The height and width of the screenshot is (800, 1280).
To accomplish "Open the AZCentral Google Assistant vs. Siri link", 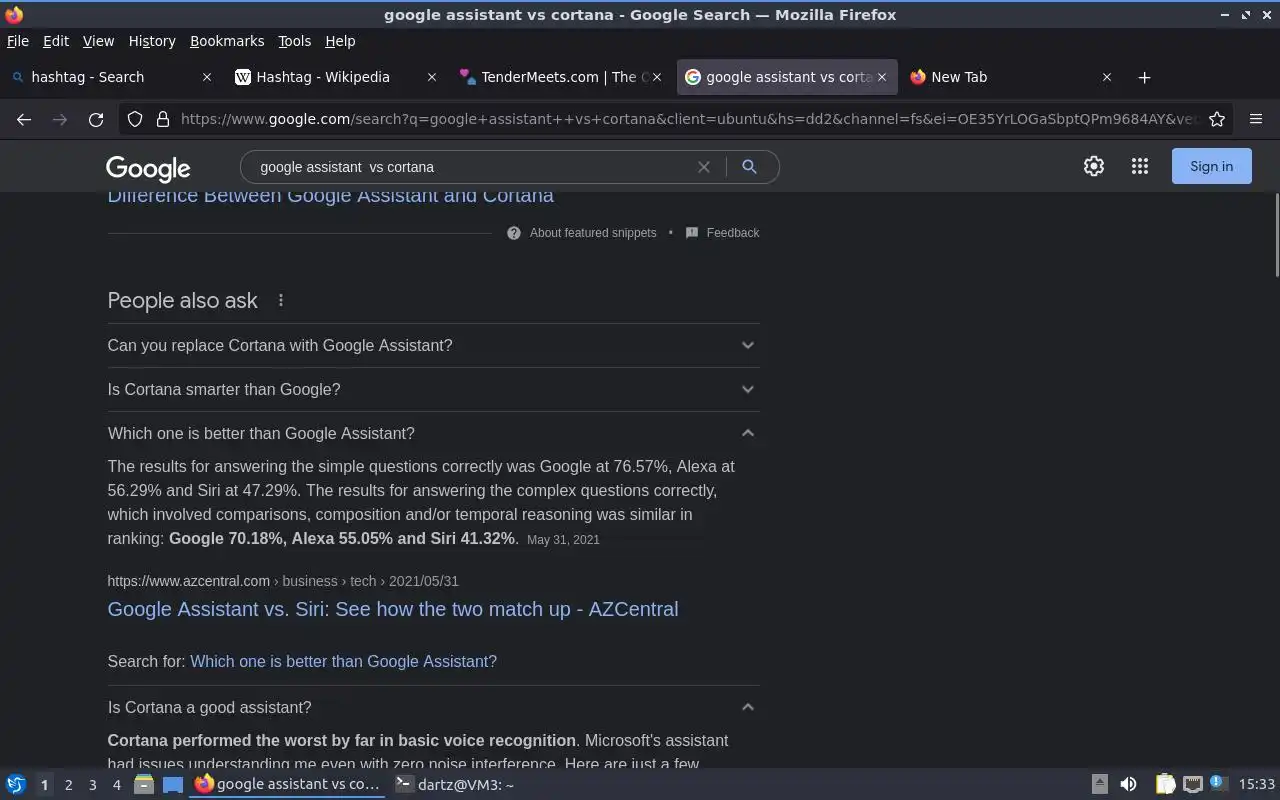I will click(x=393, y=609).
